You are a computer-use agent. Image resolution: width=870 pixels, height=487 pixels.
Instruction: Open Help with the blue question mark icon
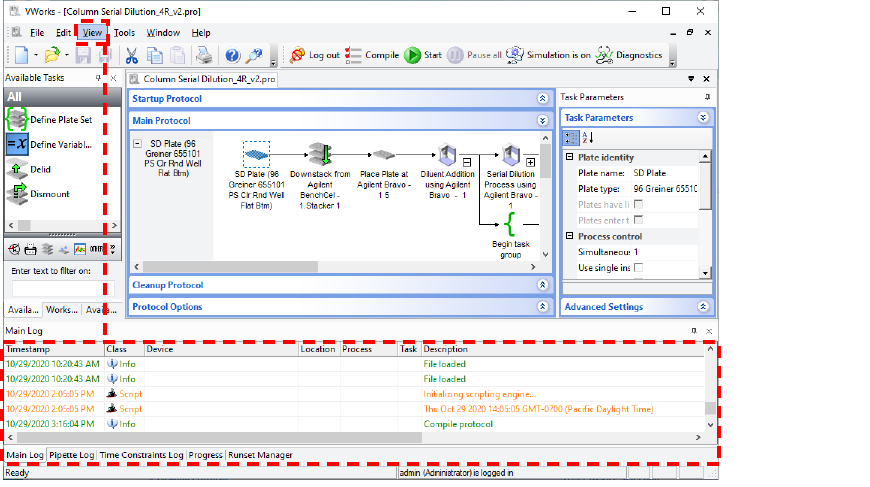[232, 55]
